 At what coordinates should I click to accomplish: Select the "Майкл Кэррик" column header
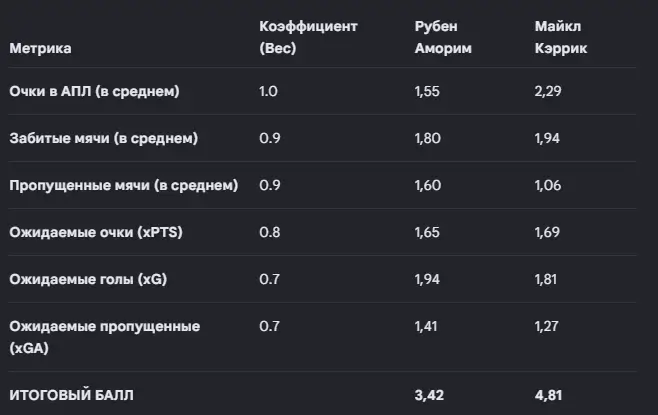(x=561, y=37)
